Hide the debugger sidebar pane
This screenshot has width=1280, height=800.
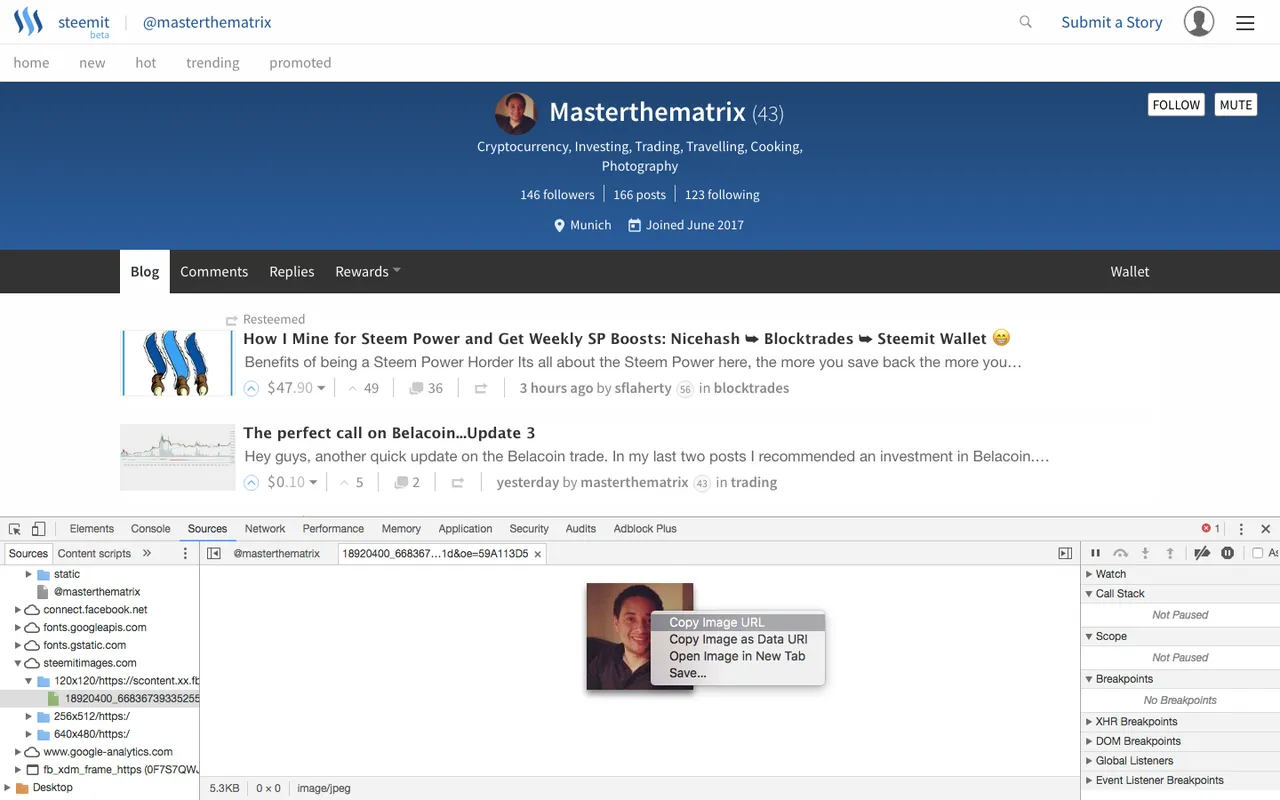tap(1065, 553)
